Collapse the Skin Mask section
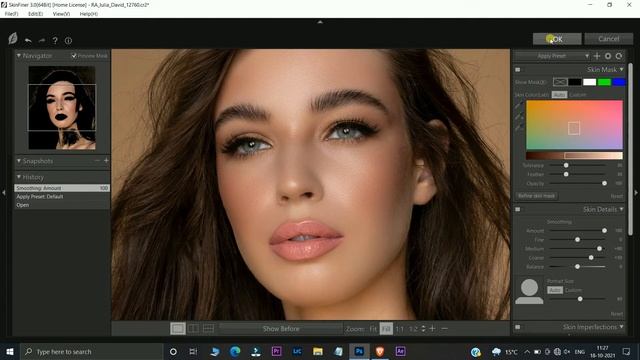 tap(621, 69)
